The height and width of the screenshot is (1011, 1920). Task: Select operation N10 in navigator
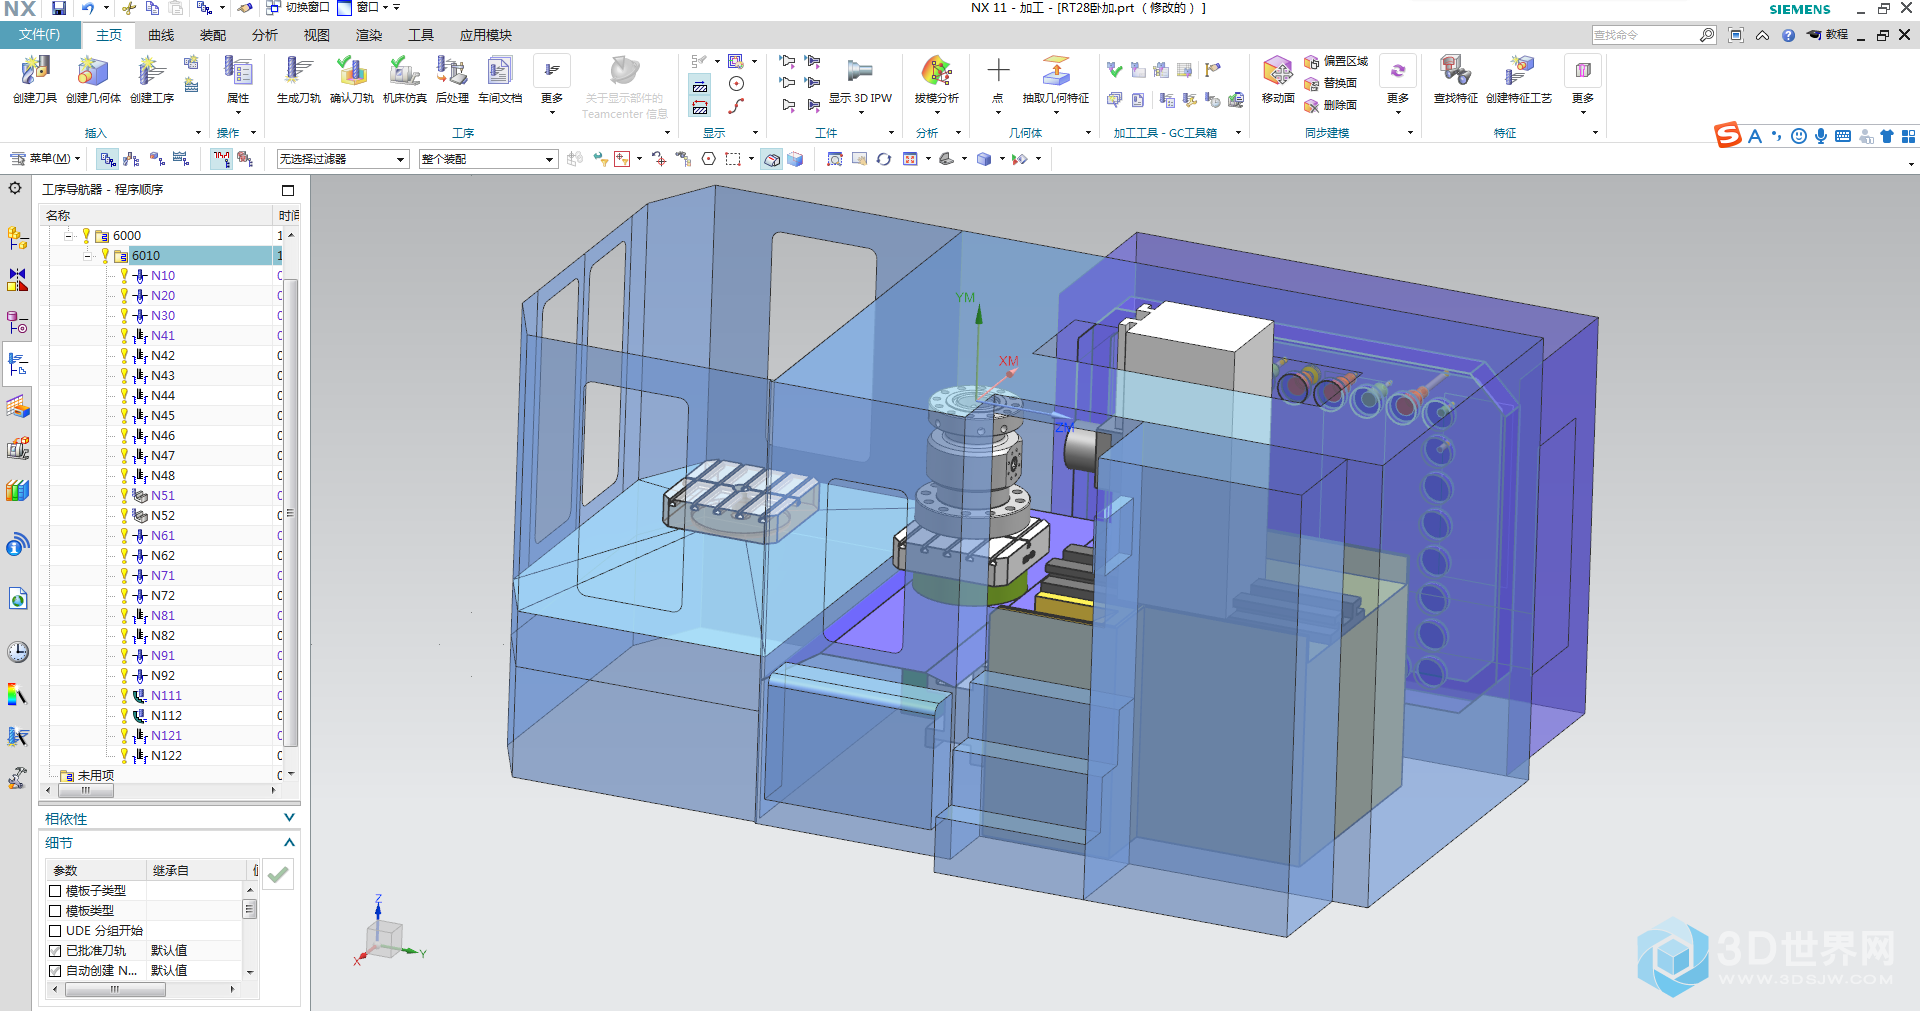[x=163, y=276]
